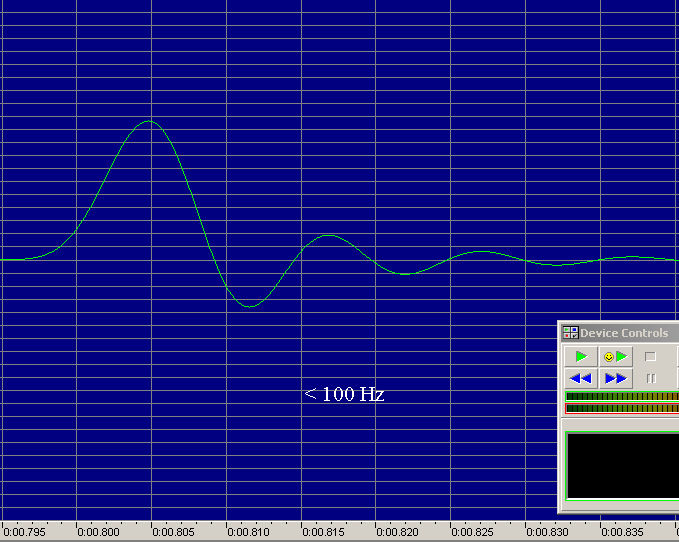Click the 0:00.805 mark on time ruler

tap(173, 532)
